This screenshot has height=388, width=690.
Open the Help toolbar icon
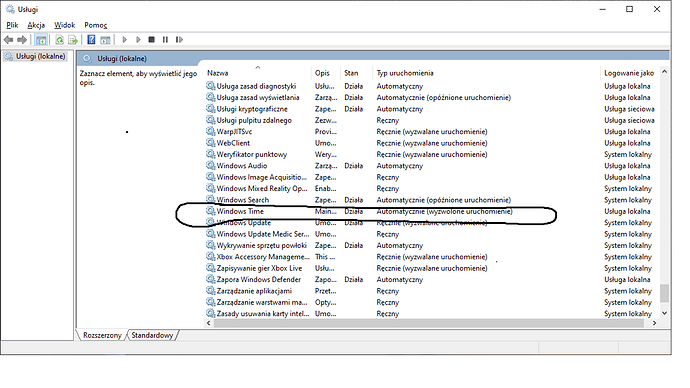pos(91,40)
